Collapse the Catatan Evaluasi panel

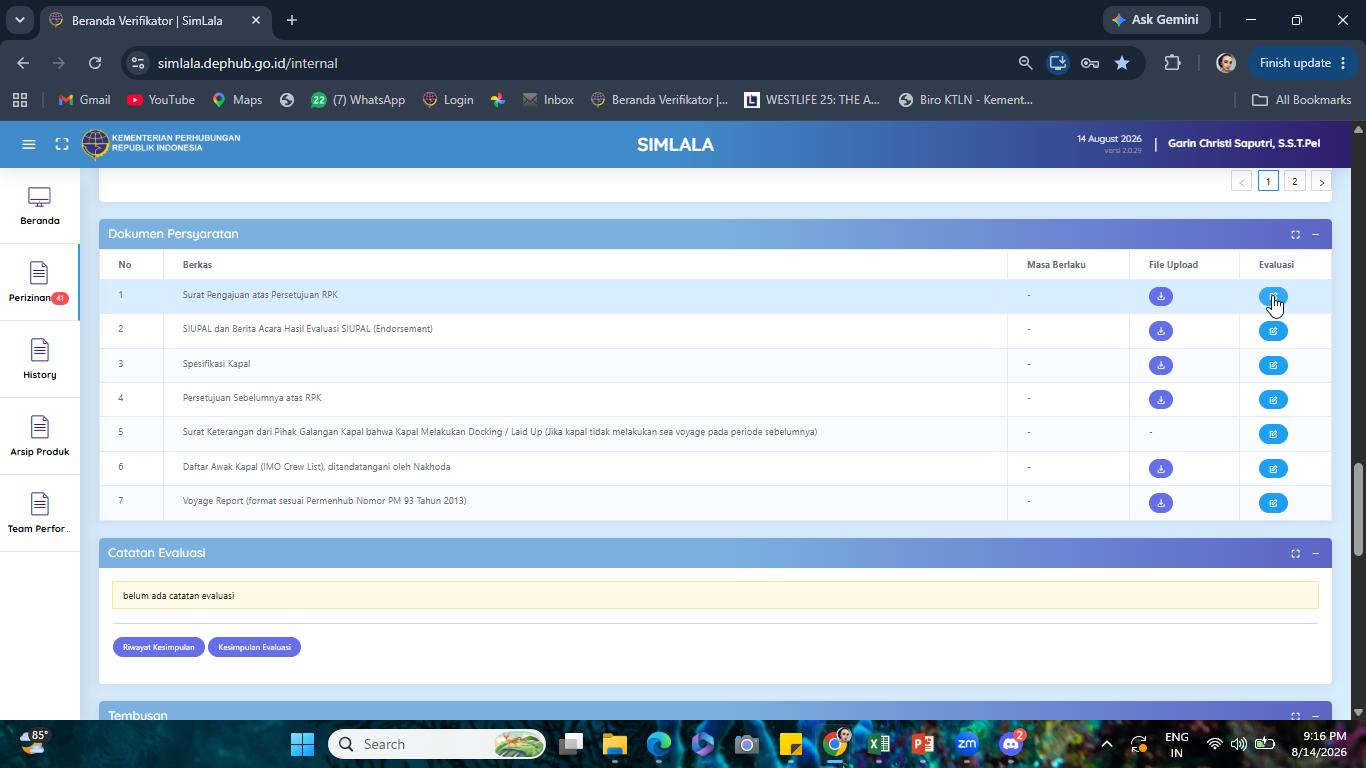1315,554
